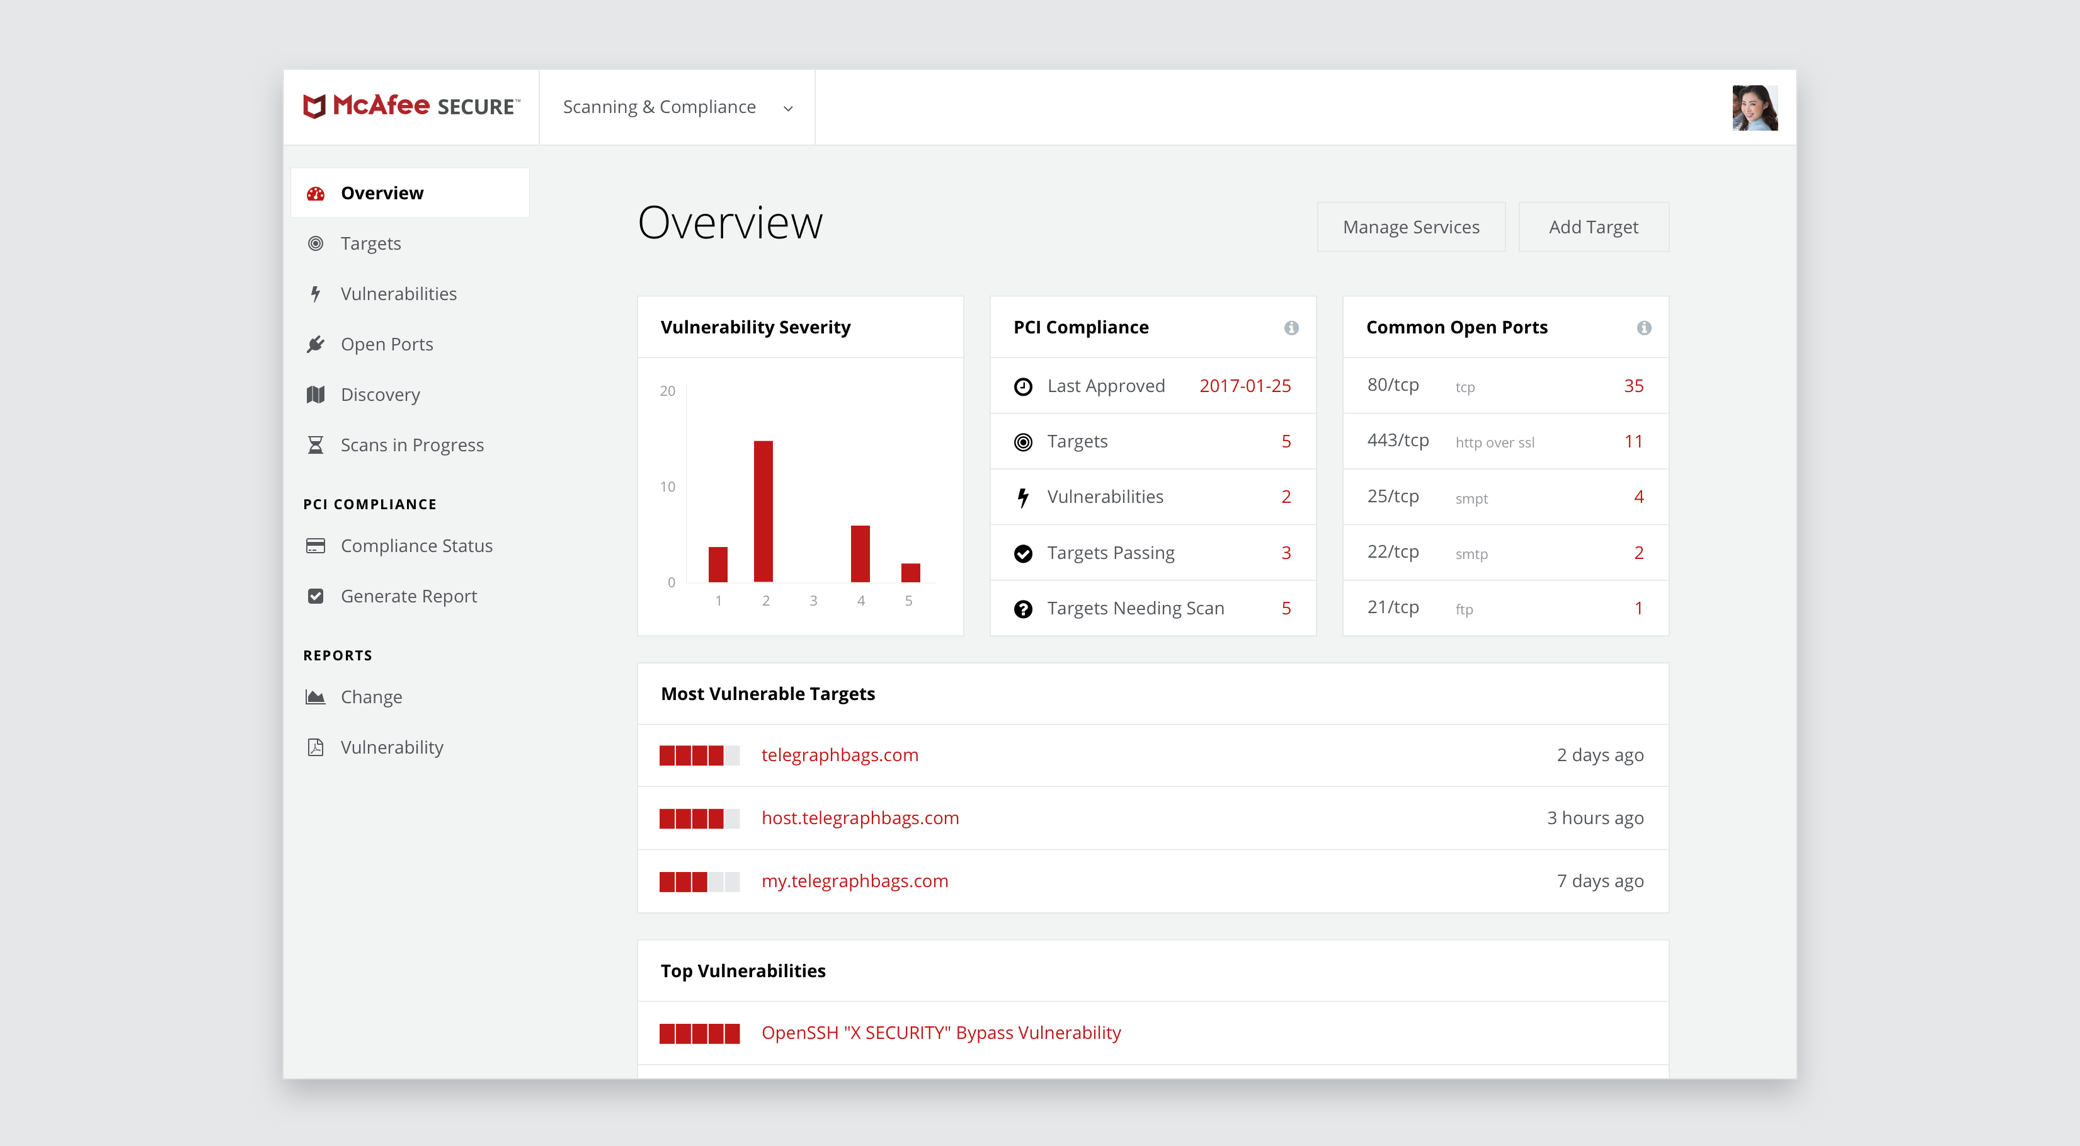
Task: Click the telegraphbags.com vulnerable target link
Action: [840, 754]
